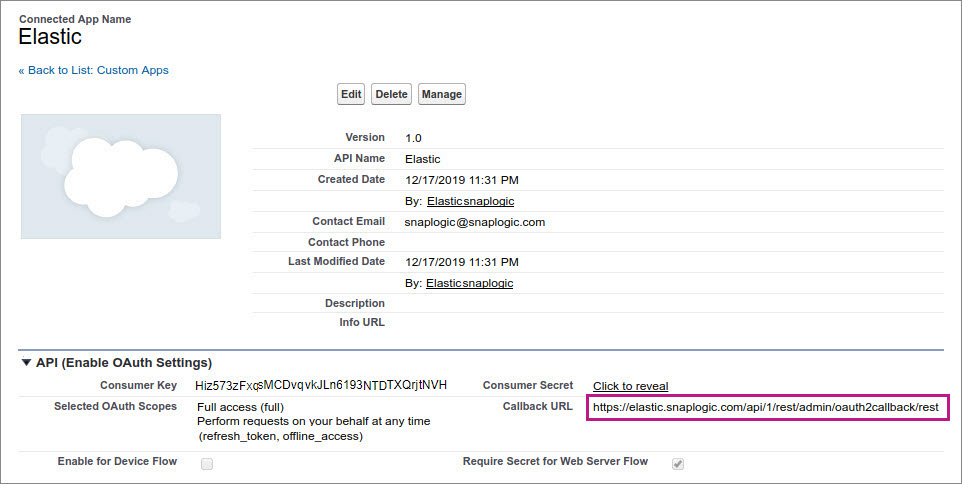Click the Consumer Secret label
Viewport: 962px width, 484px height.
tap(528, 385)
